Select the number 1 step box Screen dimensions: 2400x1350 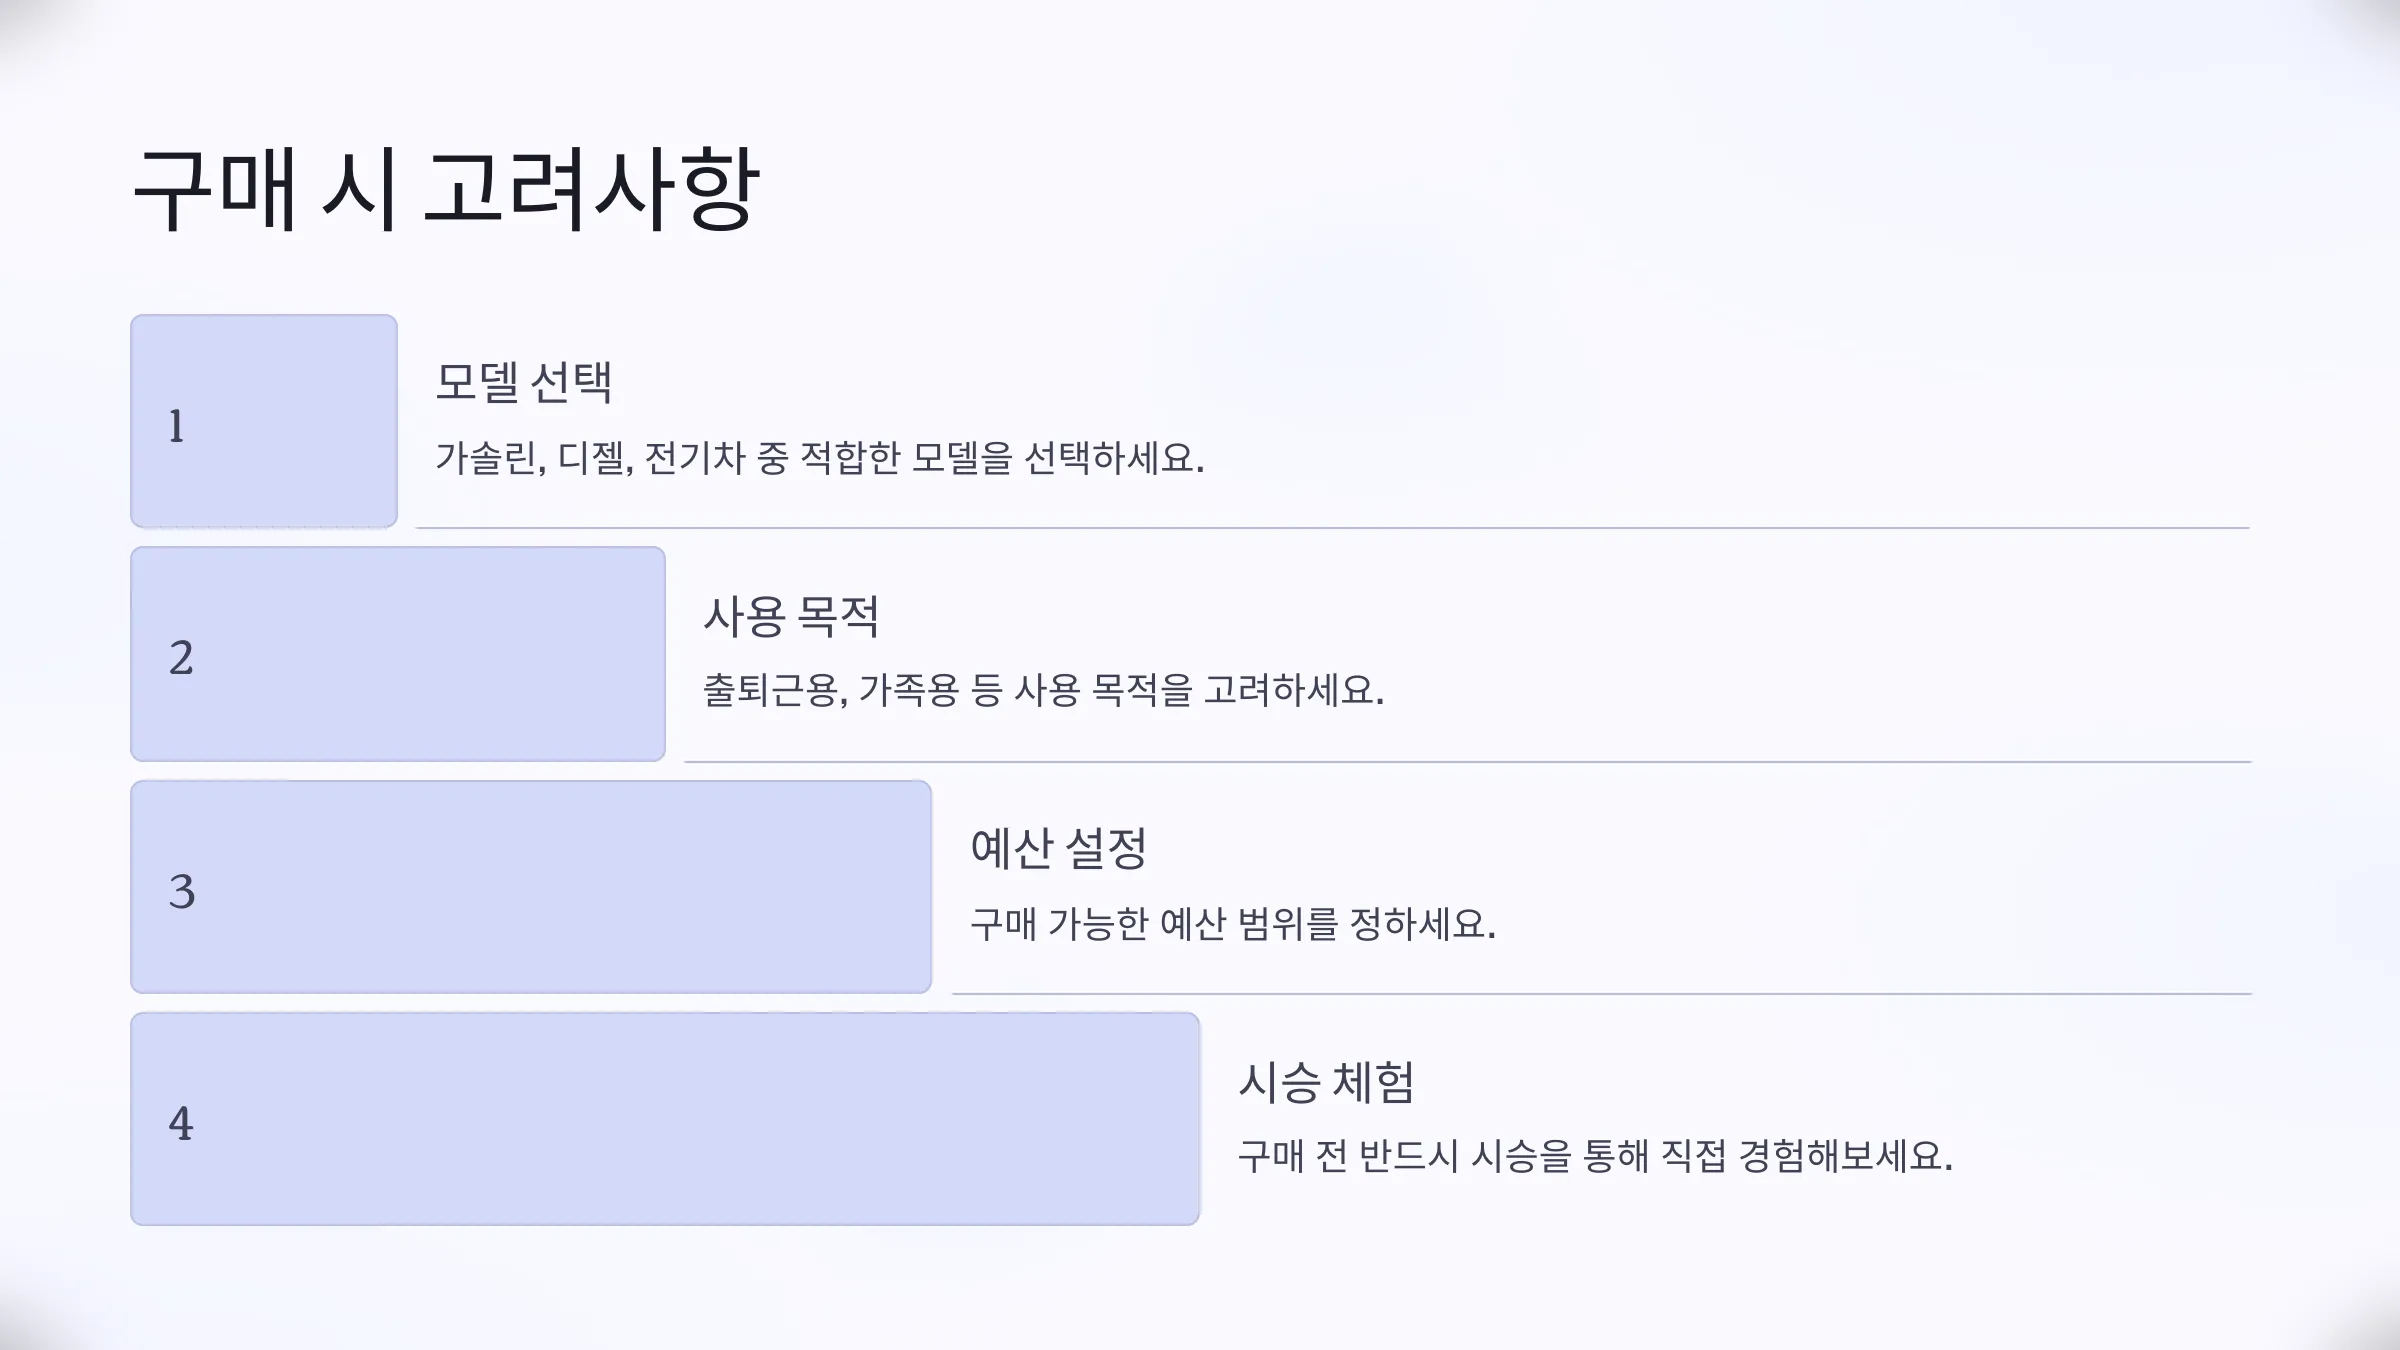264,421
